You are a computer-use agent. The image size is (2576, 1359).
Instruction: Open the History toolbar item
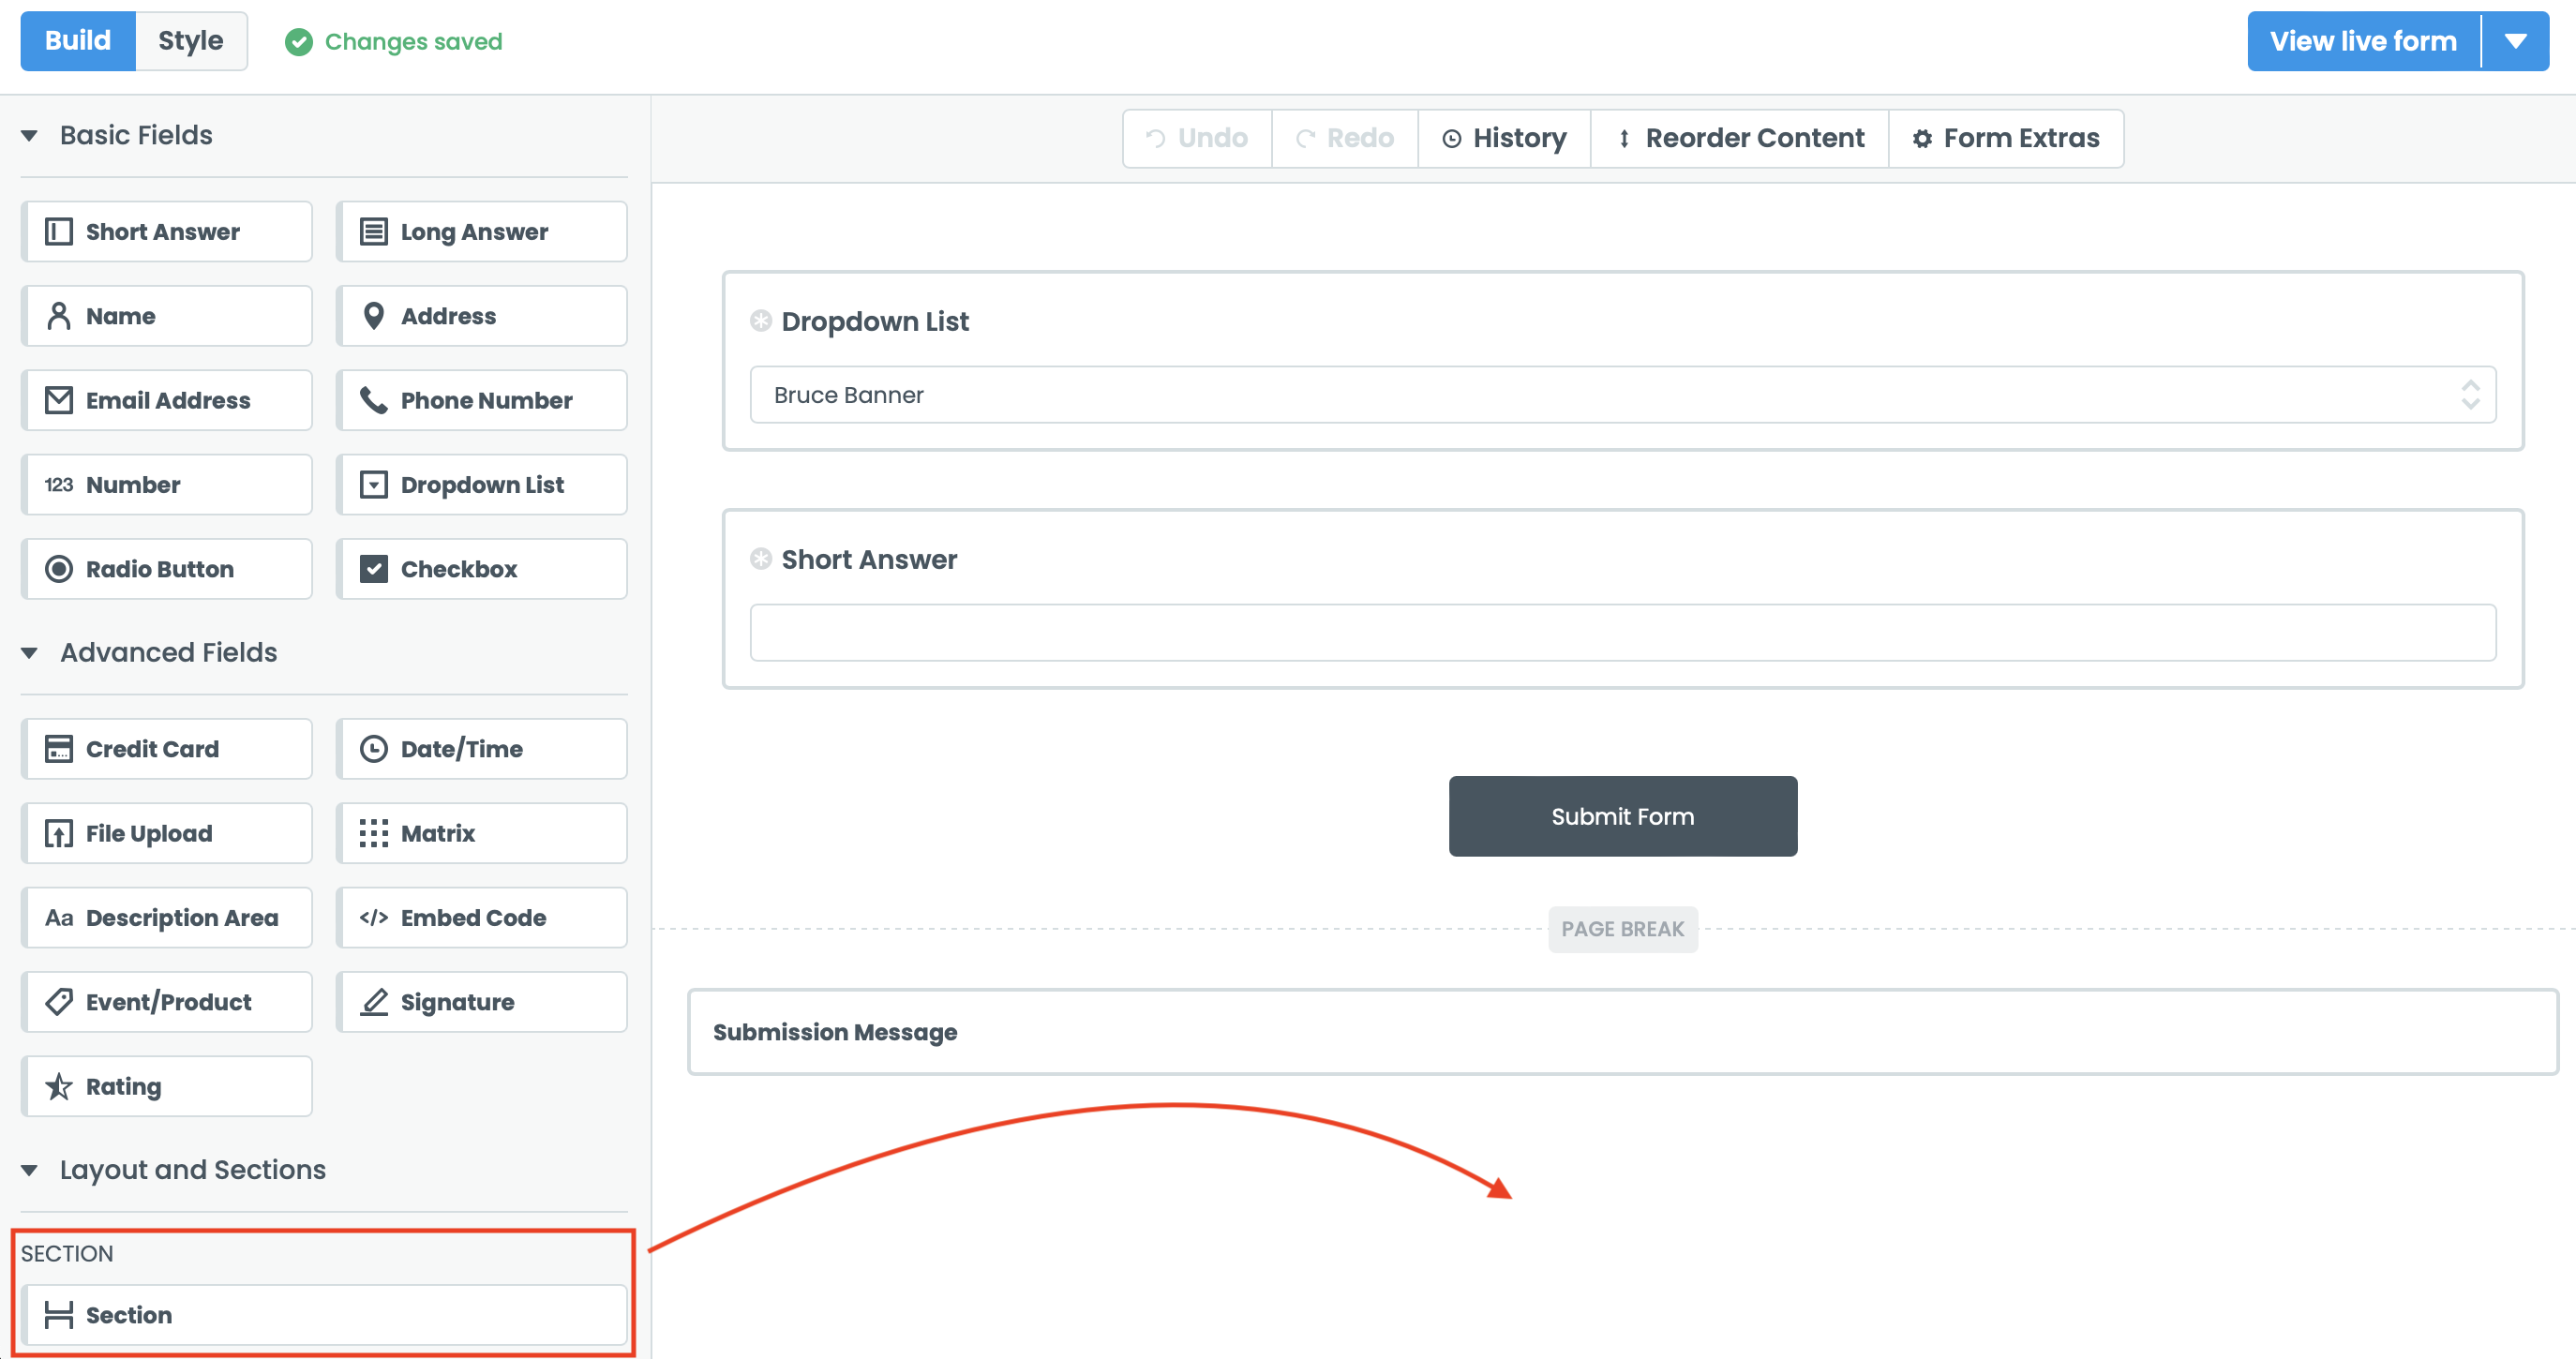click(x=1504, y=138)
